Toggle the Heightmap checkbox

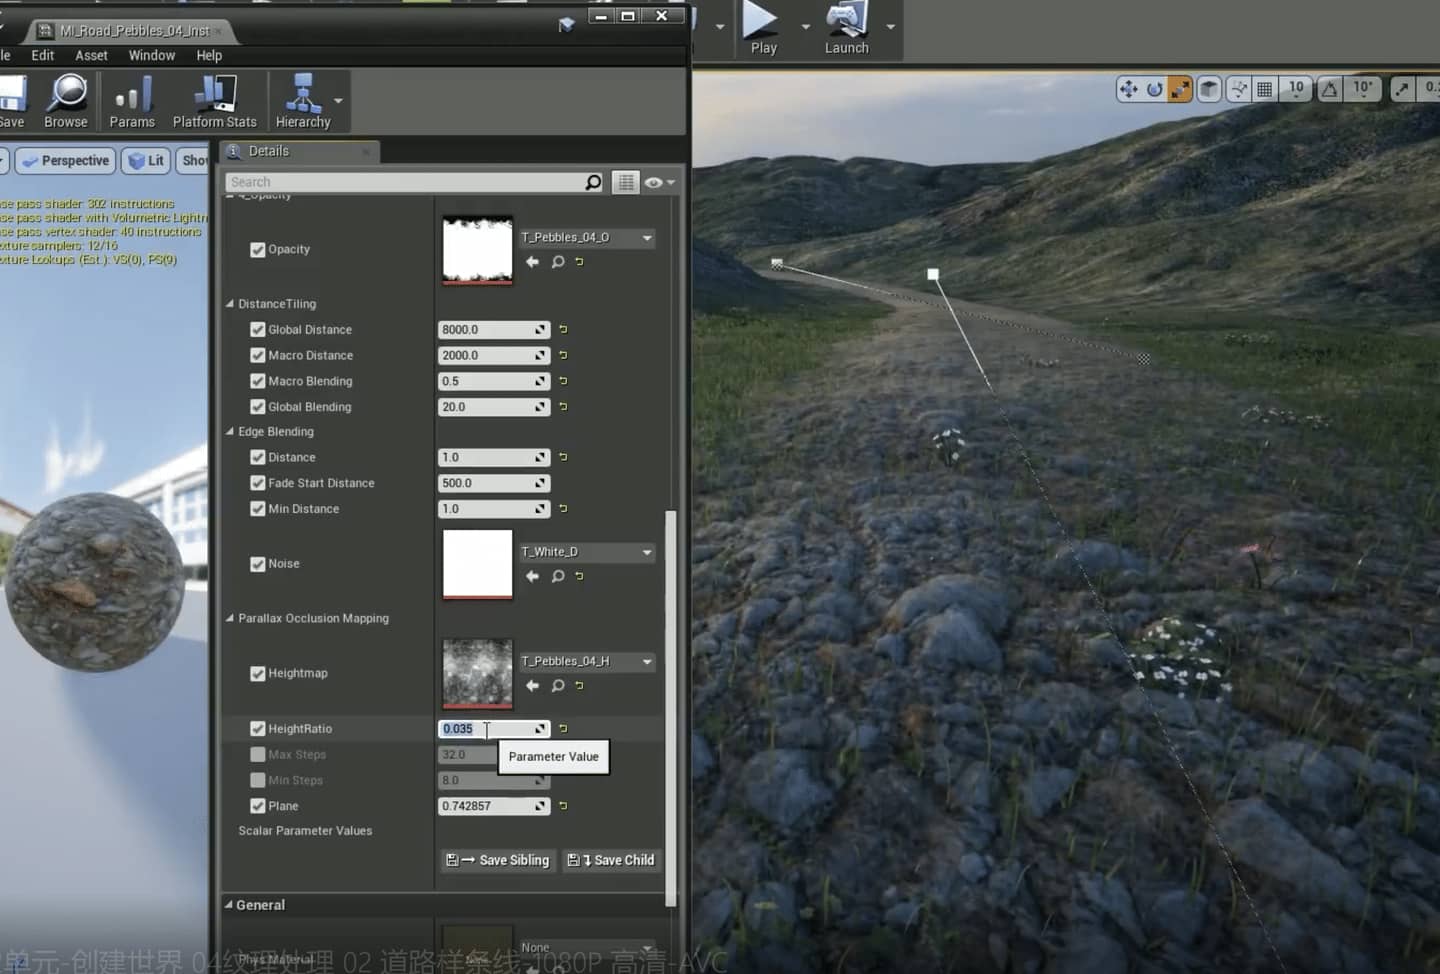tap(258, 674)
